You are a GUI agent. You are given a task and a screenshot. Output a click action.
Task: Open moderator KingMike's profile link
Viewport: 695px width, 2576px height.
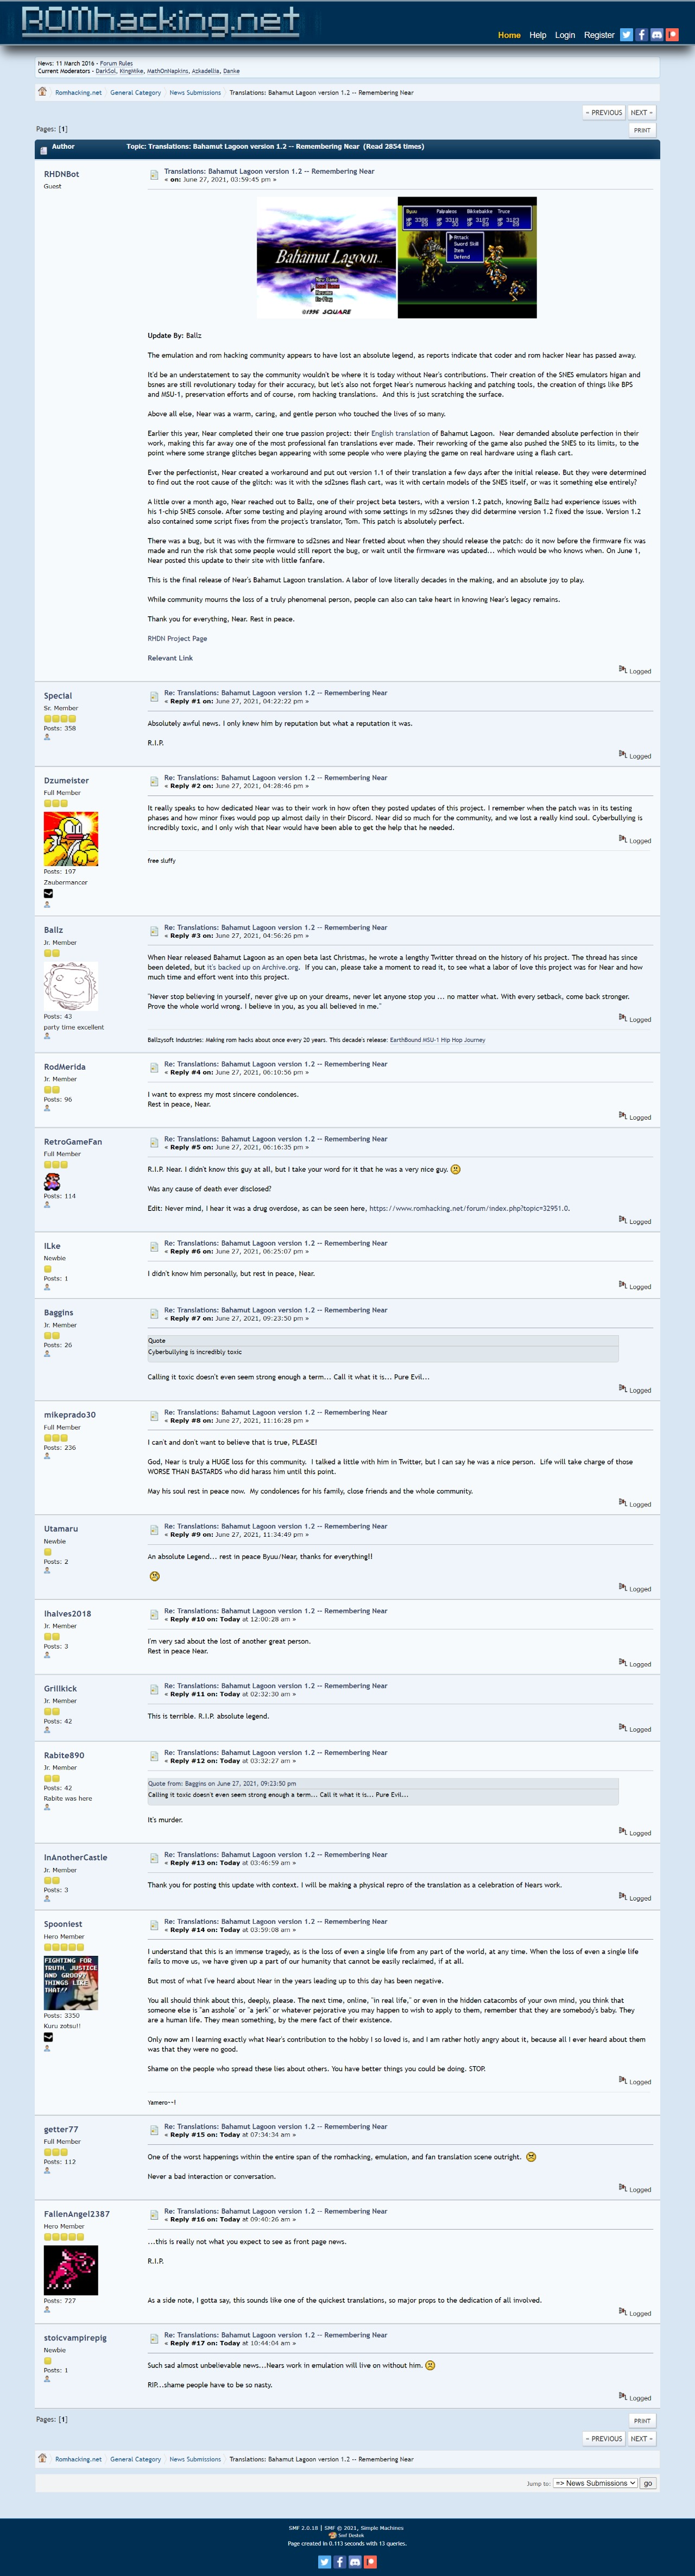tap(131, 71)
